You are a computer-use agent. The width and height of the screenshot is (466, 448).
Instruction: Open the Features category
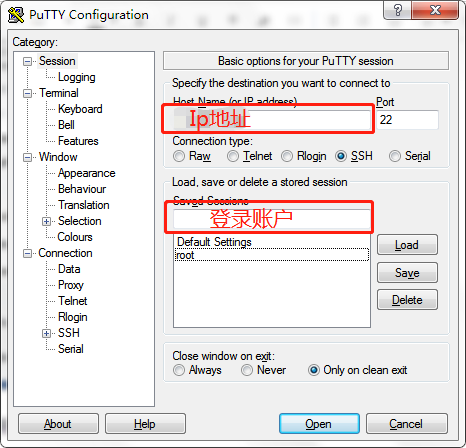pos(78,141)
